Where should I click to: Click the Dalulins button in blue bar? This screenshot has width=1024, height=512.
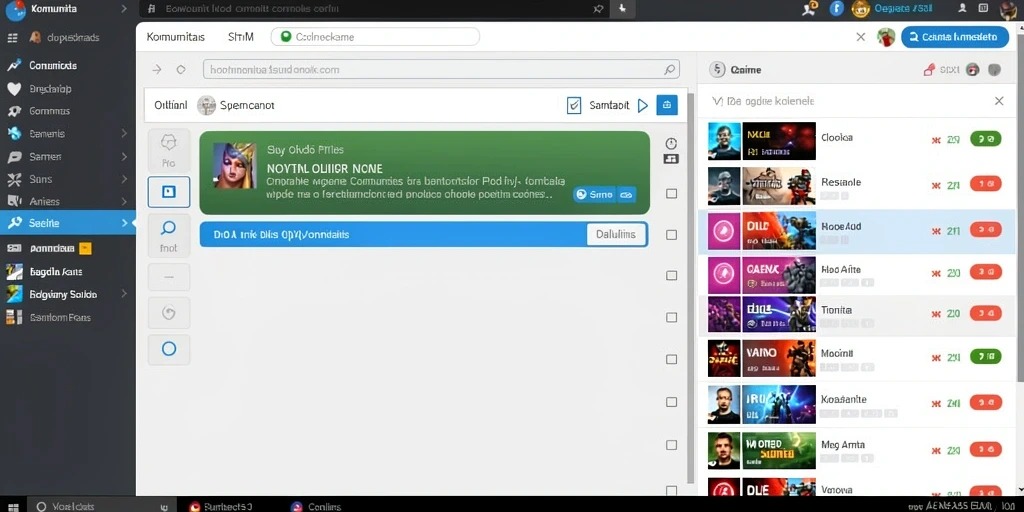(616, 234)
